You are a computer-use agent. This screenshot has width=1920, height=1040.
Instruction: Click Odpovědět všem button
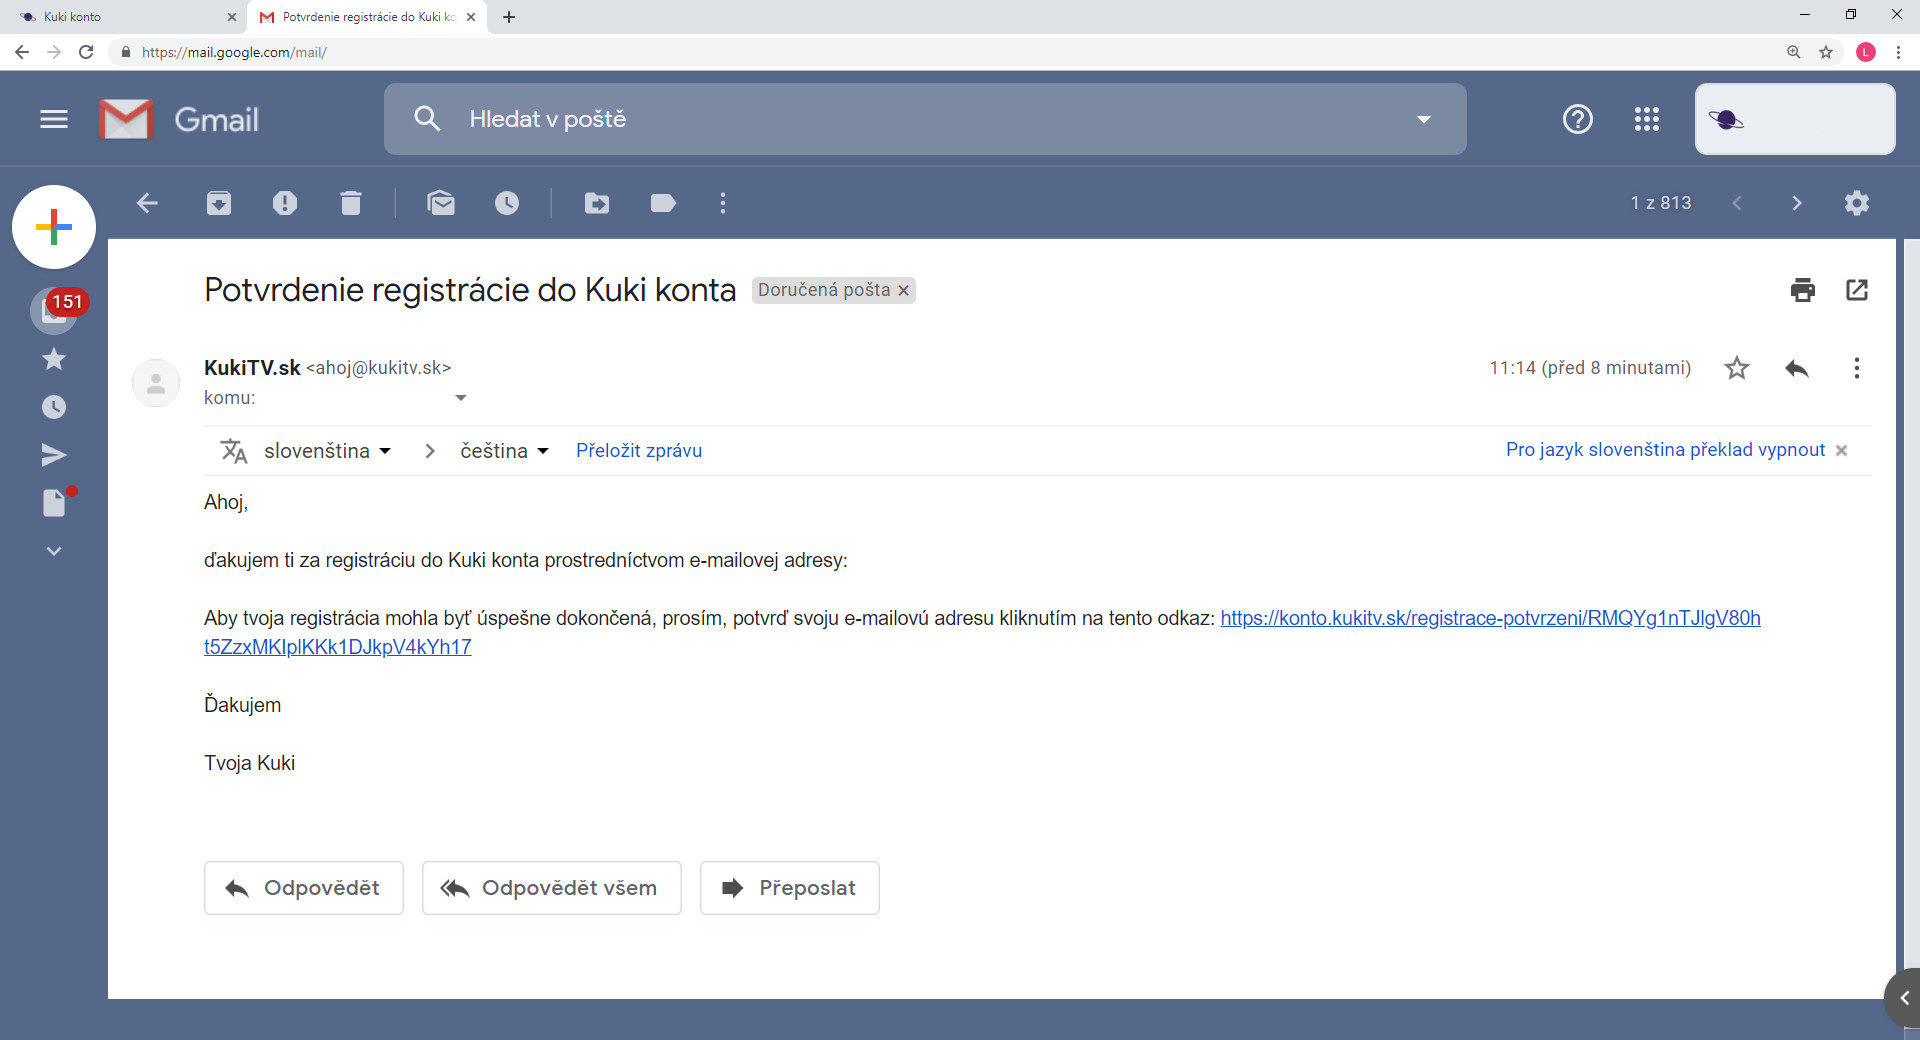click(552, 888)
